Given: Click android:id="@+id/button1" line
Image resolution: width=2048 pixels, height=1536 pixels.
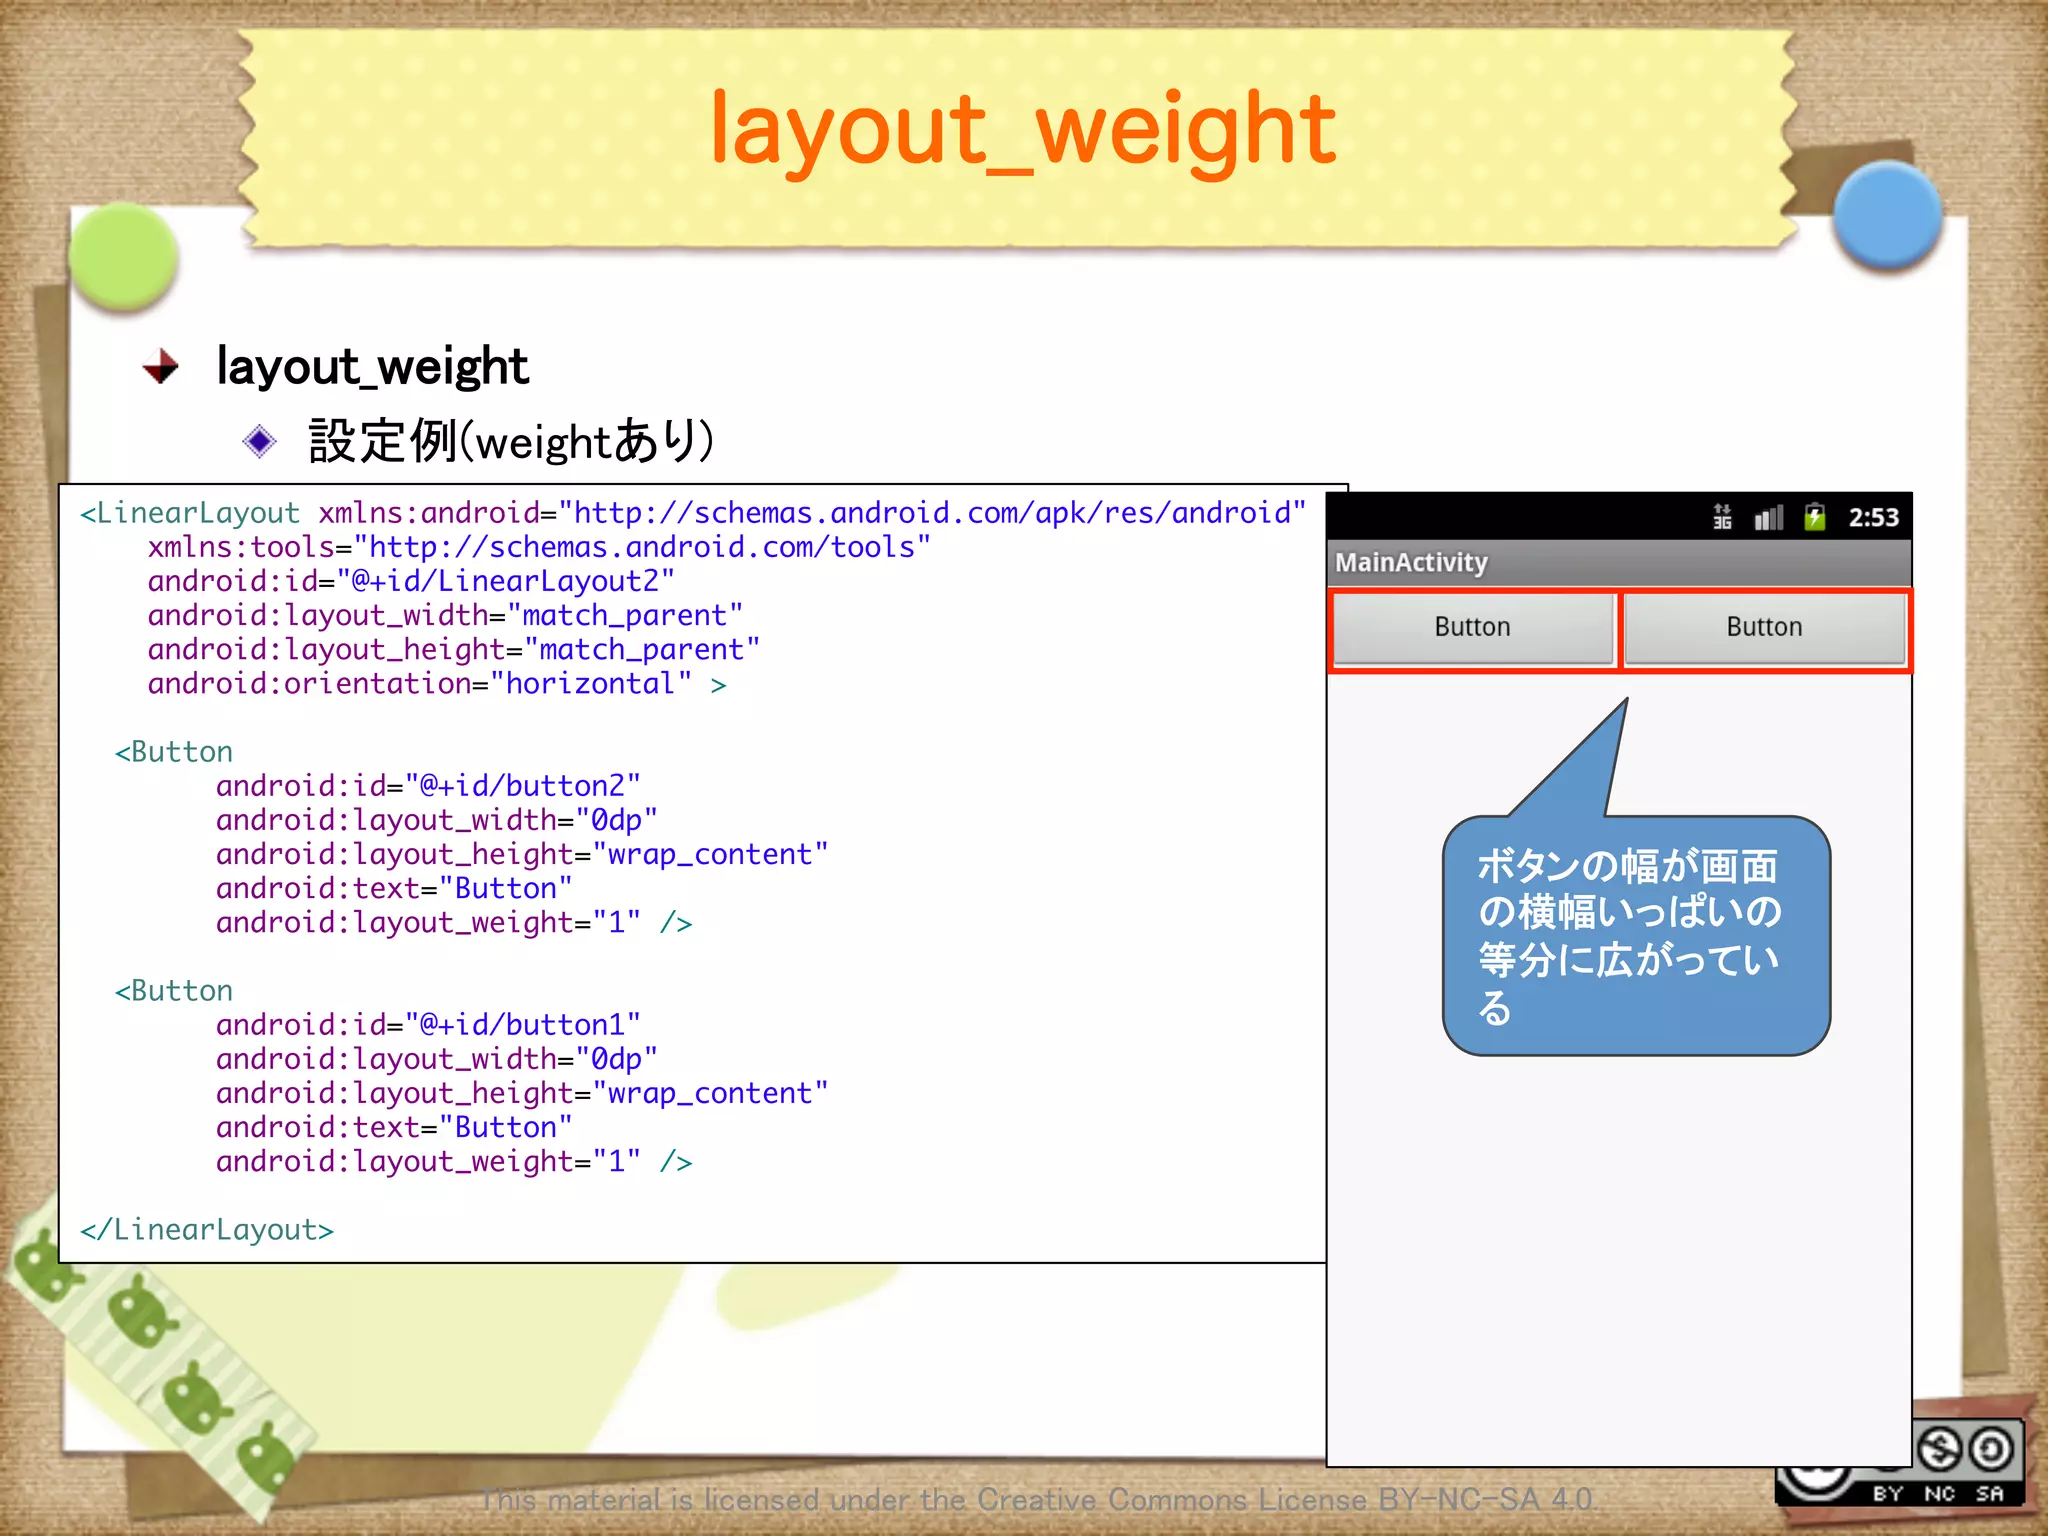Looking at the screenshot, I should pos(428,1025).
